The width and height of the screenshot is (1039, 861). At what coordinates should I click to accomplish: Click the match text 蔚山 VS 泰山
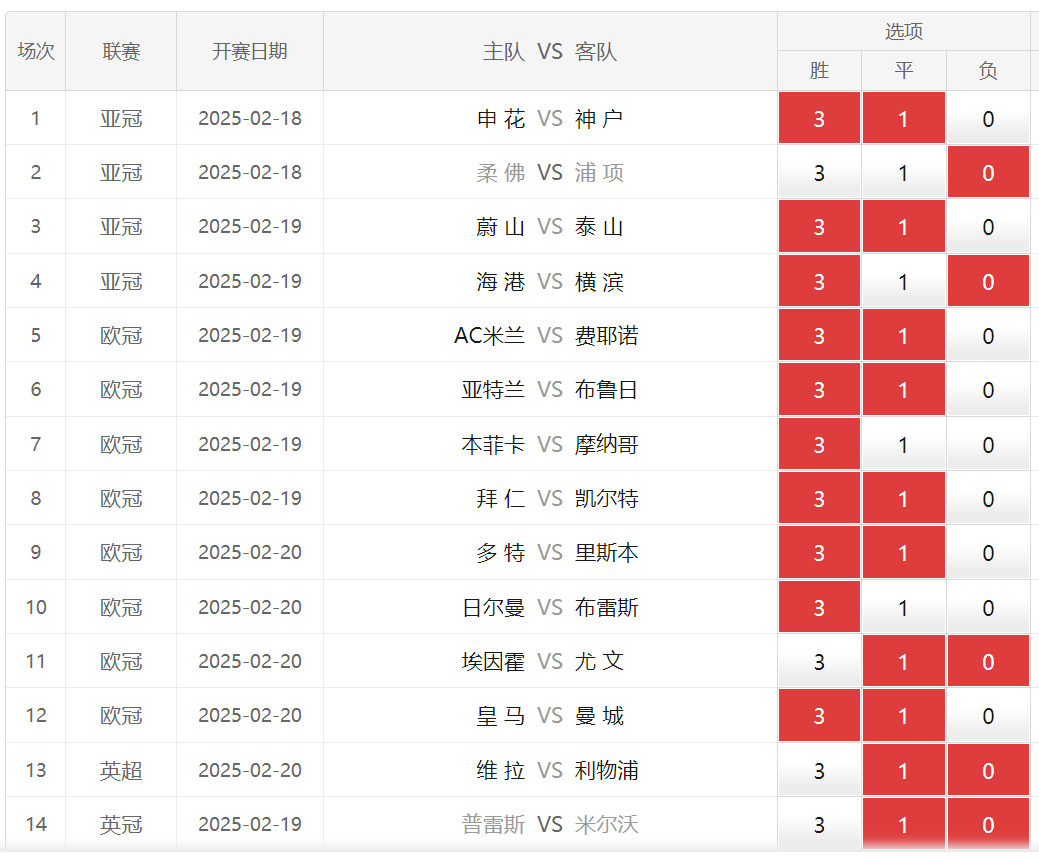point(550,227)
